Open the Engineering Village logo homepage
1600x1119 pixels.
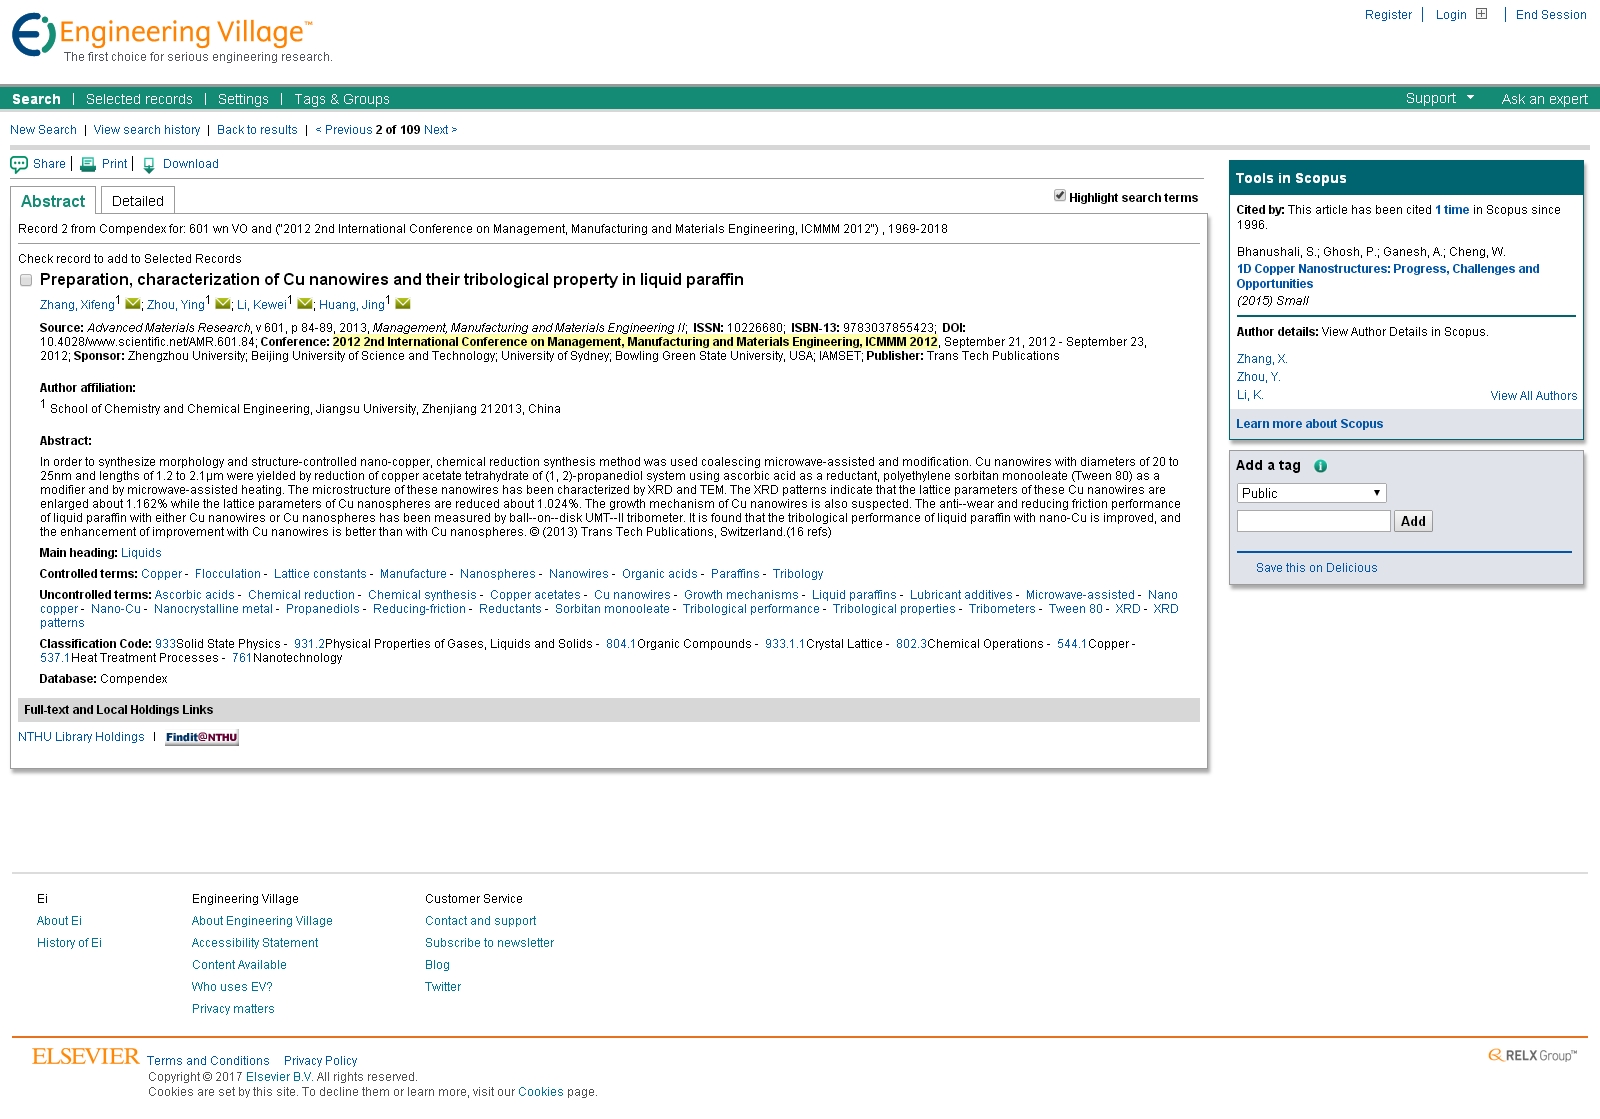162,37
